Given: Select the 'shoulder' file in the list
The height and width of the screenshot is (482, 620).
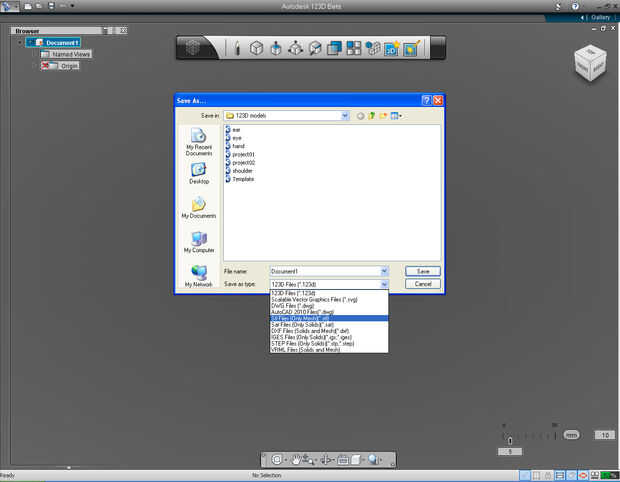Looking at the screenshot, I should pyautogui.click(x=239, y=171).
